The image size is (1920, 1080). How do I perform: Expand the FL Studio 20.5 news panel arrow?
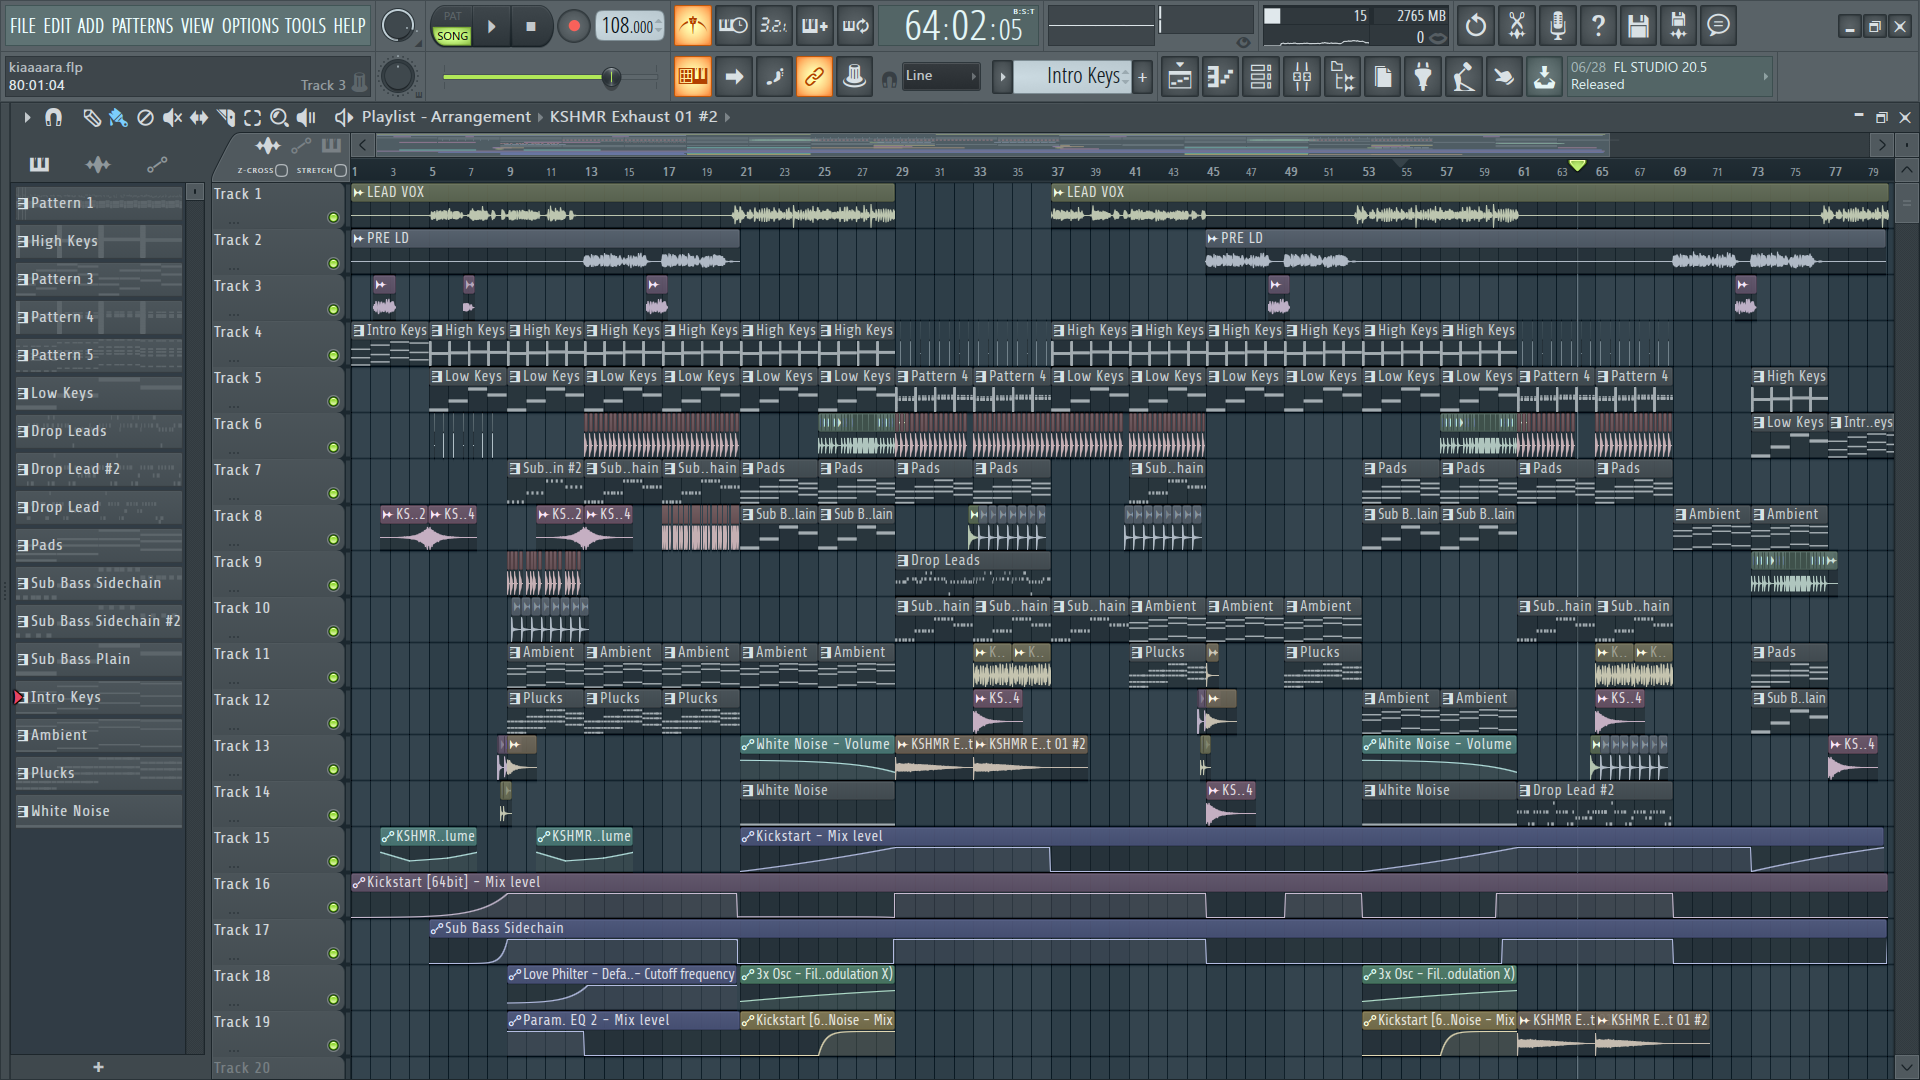(x=1764, y=76)
